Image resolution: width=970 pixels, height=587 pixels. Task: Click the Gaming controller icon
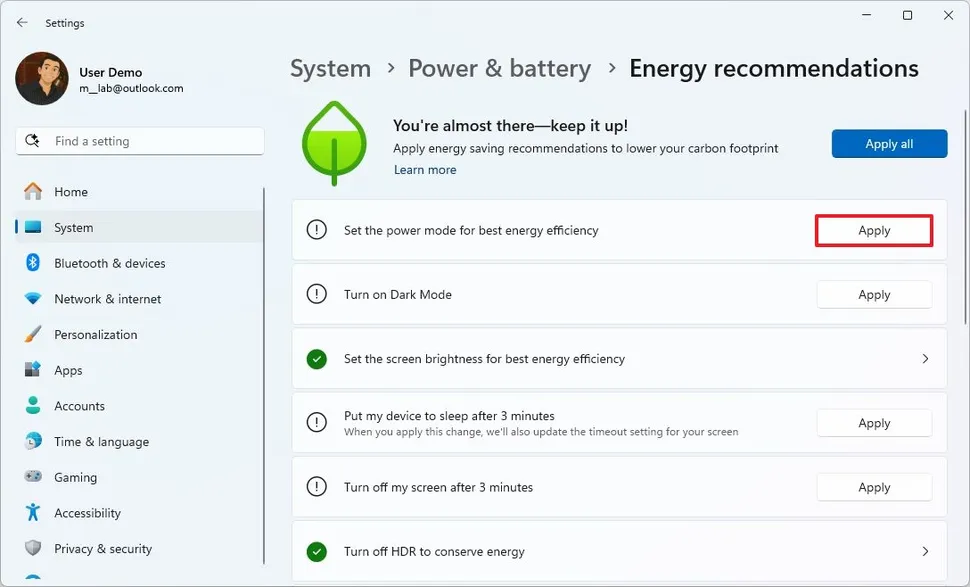31,477
